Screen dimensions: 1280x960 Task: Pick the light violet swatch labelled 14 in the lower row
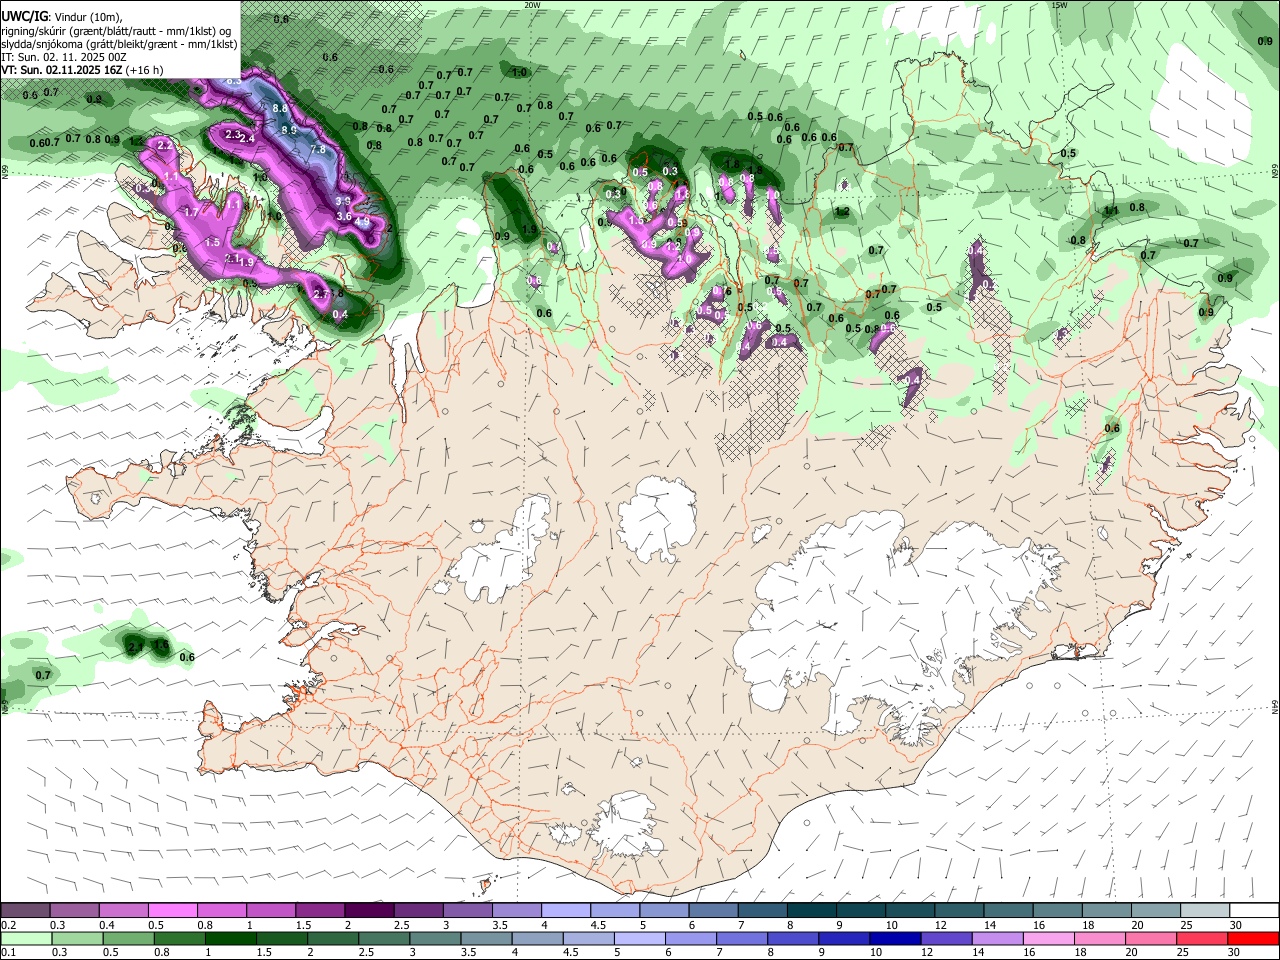(x=996, y=939)
